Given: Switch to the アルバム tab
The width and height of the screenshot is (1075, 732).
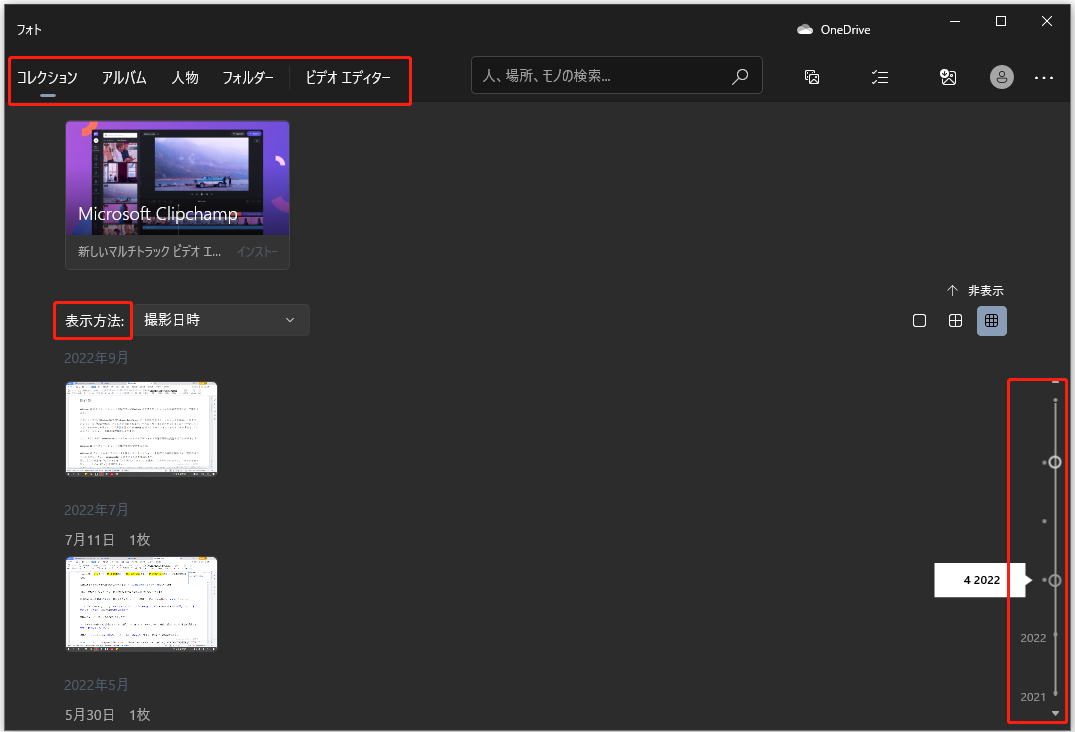Looking at the screenshot, I should (124, 76).
